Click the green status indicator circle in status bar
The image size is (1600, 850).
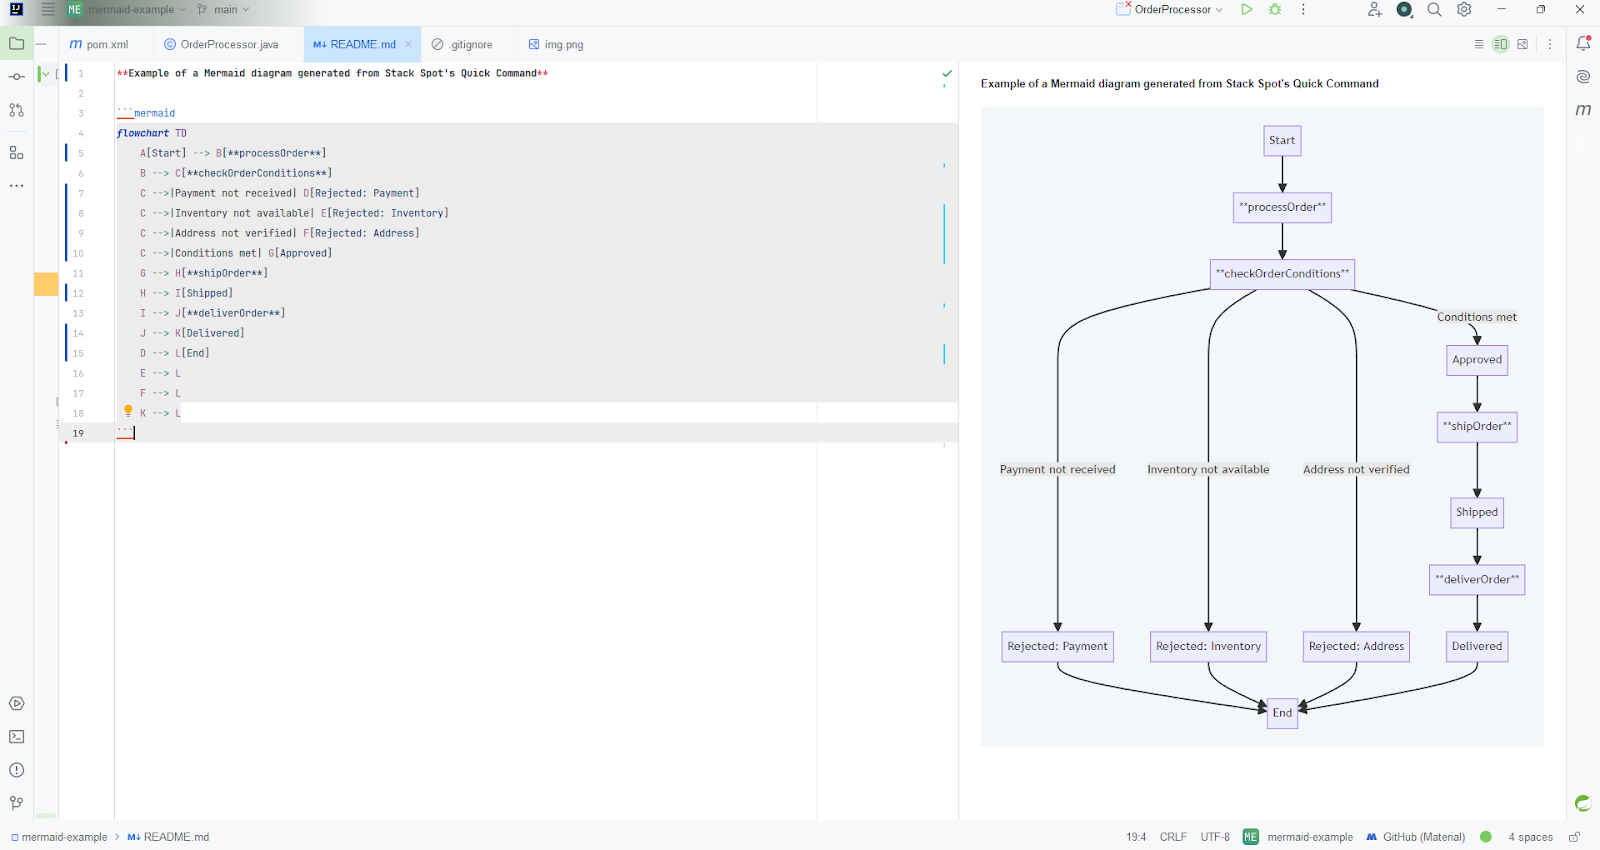tap(1486, 837)
